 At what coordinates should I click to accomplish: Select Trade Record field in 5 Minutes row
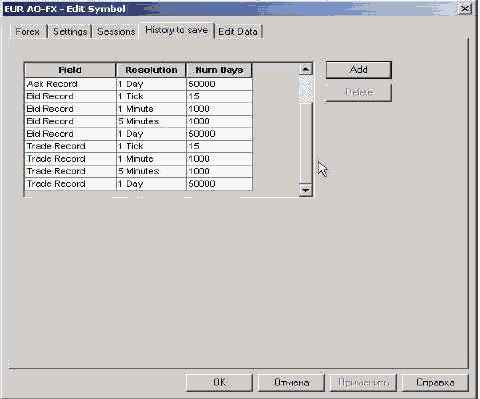coord(70,171)
